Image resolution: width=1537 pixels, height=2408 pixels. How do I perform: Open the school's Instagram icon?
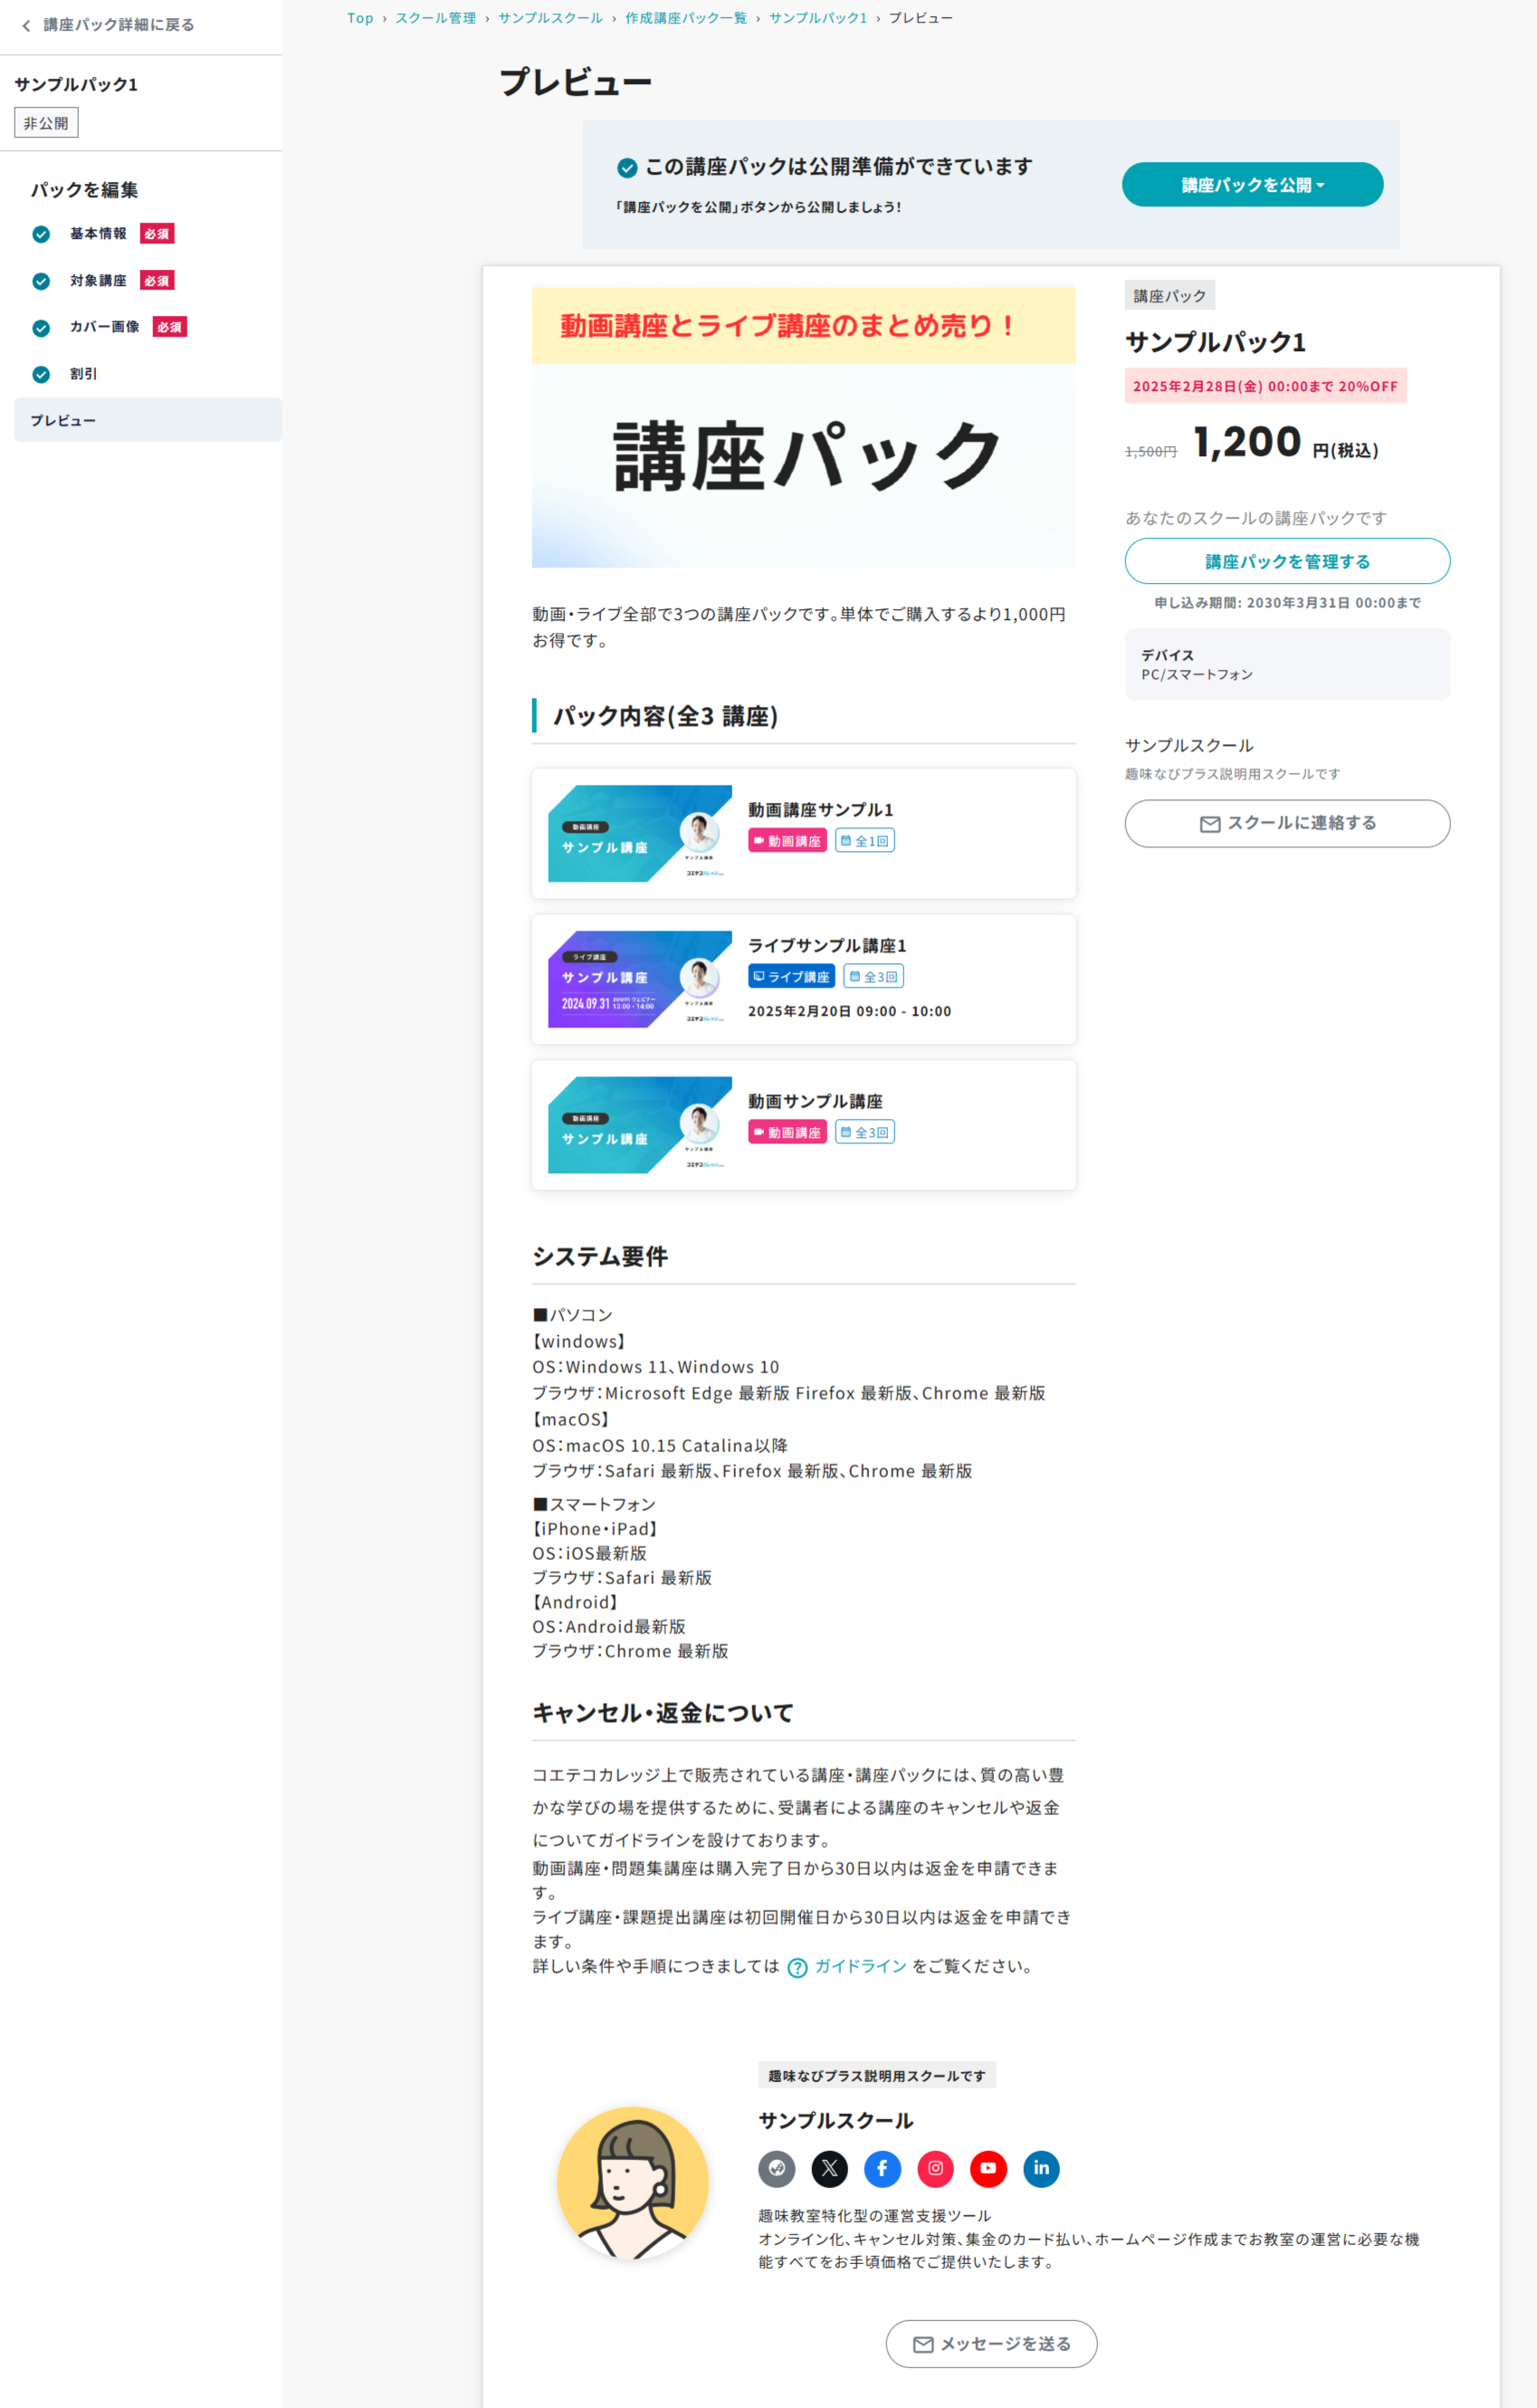(935, 2168)
